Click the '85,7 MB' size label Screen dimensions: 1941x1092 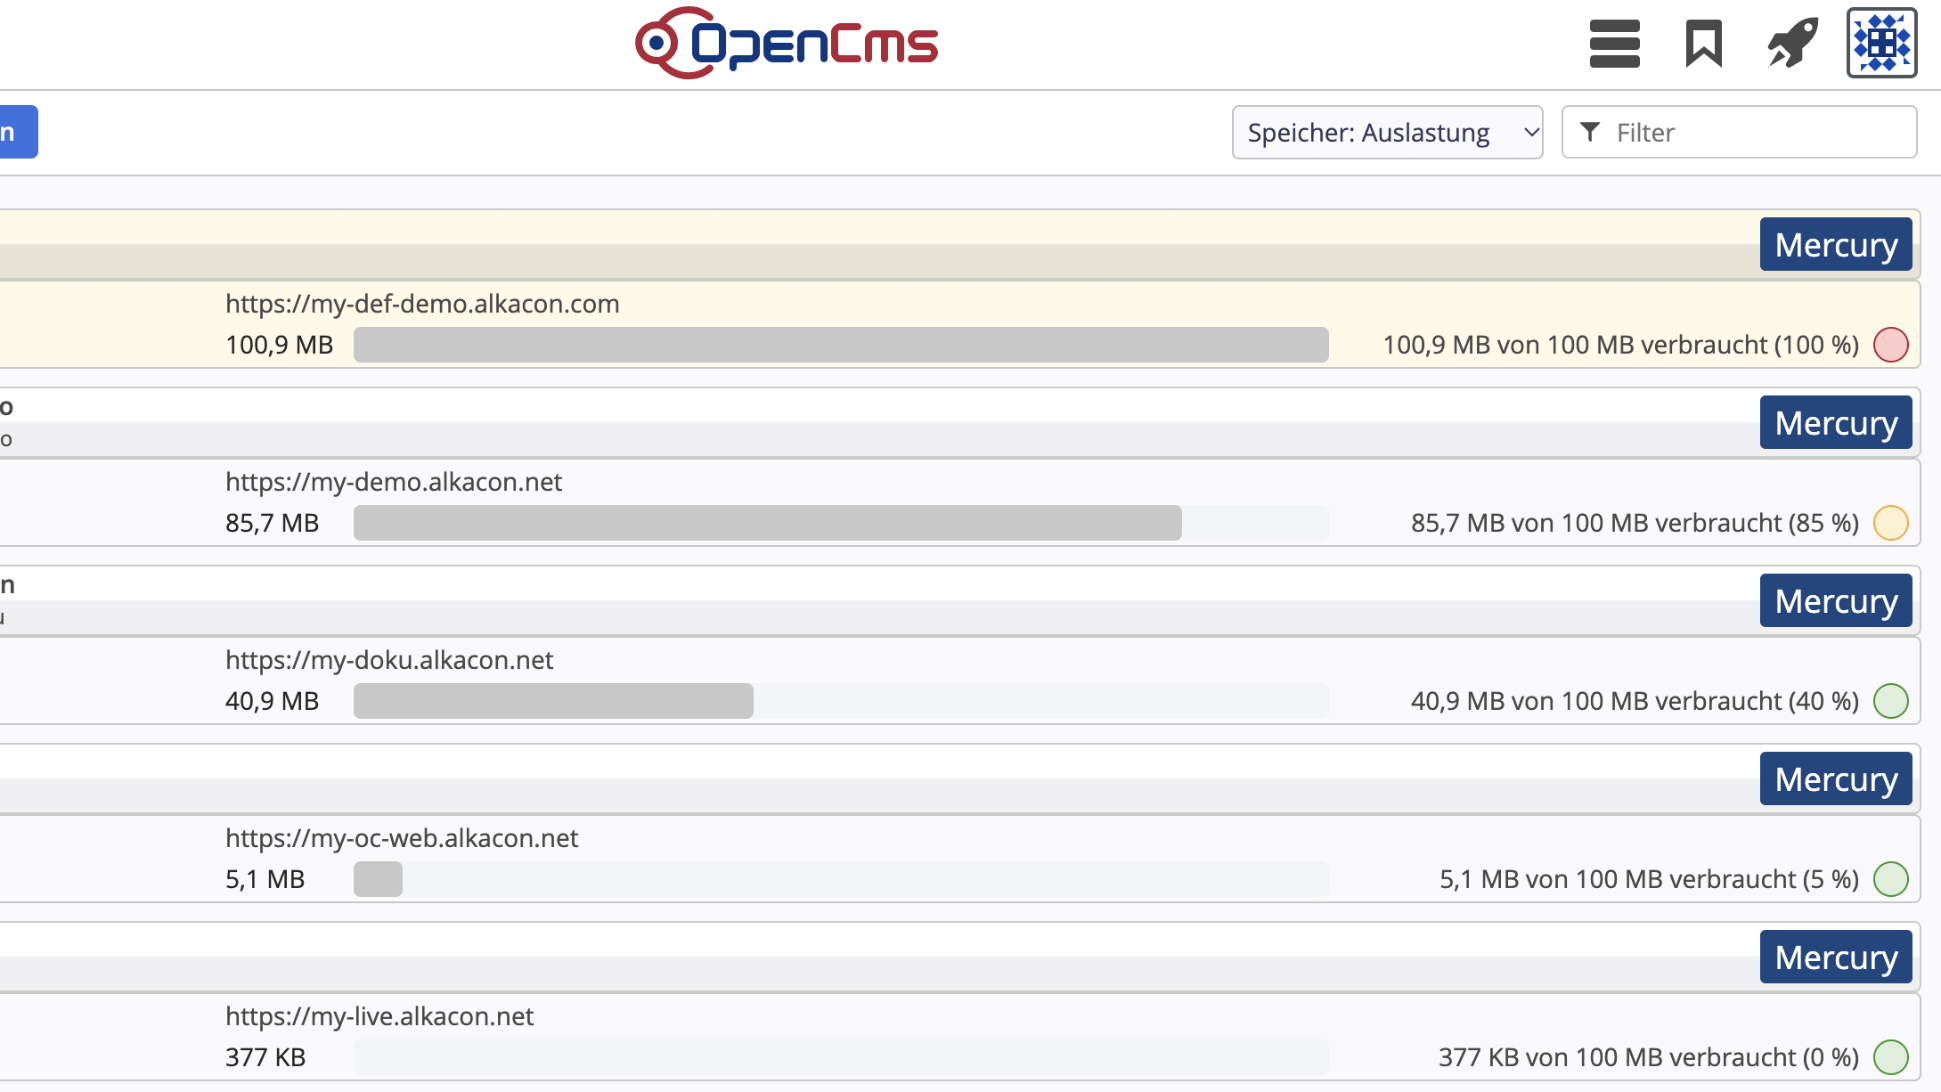[272, 523]
